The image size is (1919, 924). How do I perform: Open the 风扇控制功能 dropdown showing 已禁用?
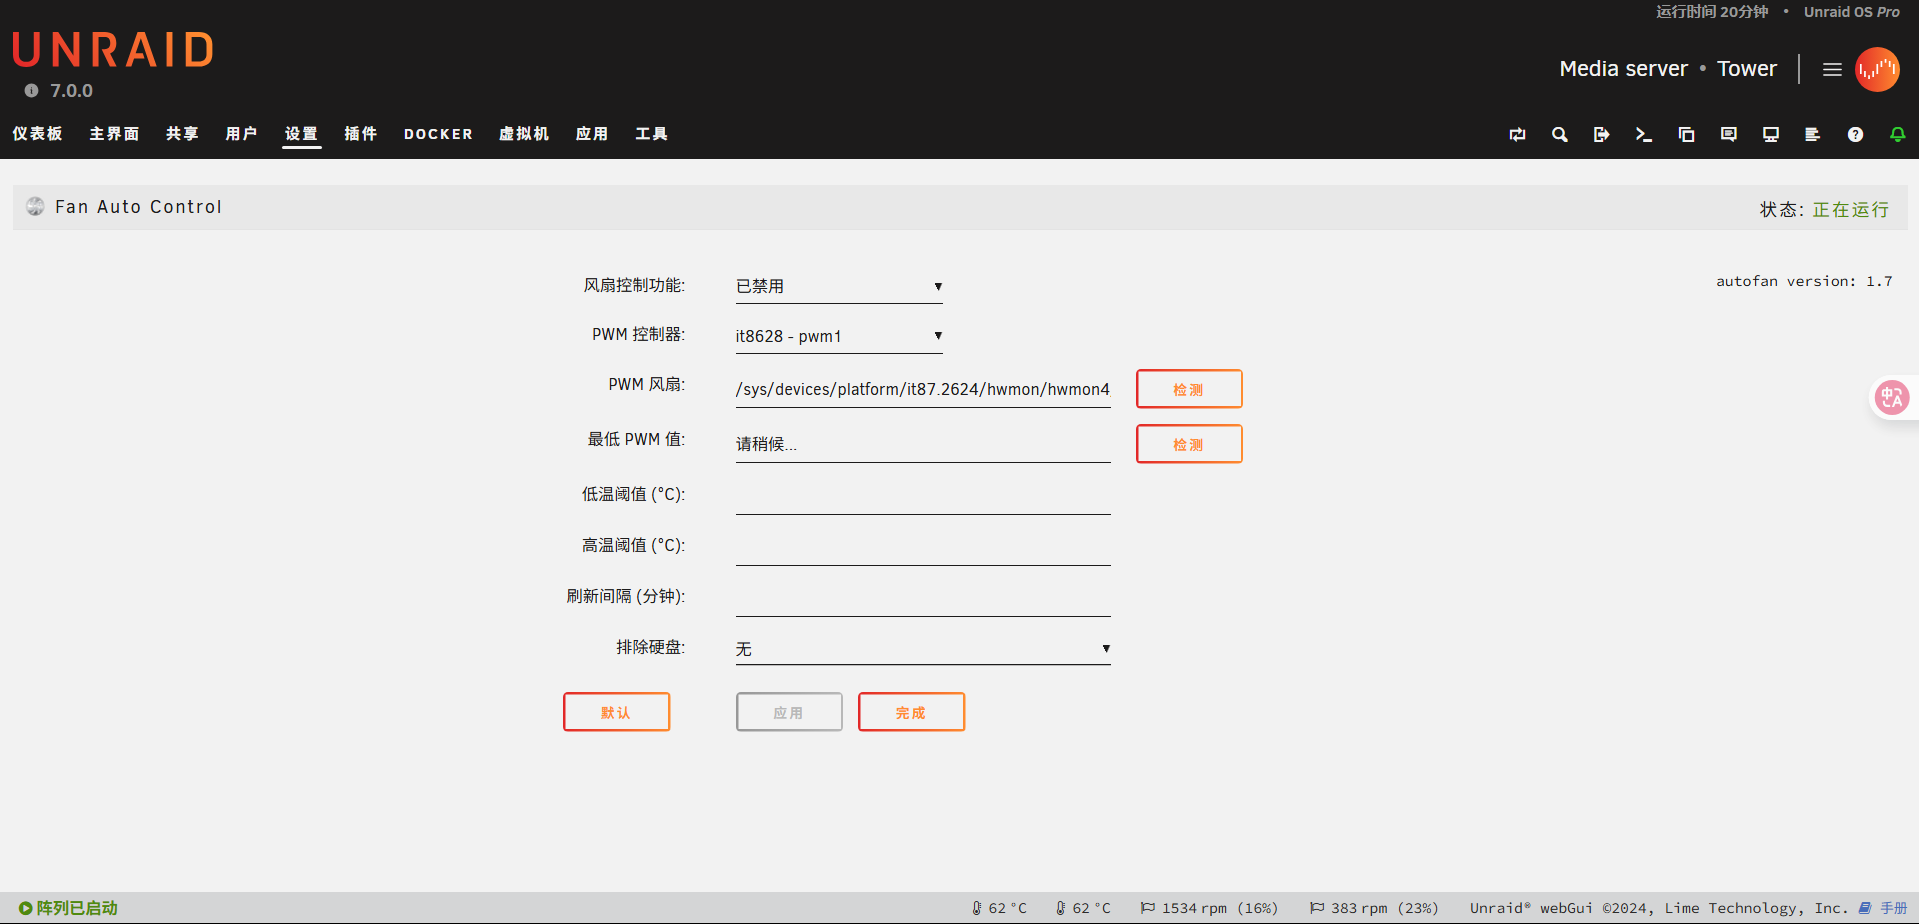click(x=839, y=287)
